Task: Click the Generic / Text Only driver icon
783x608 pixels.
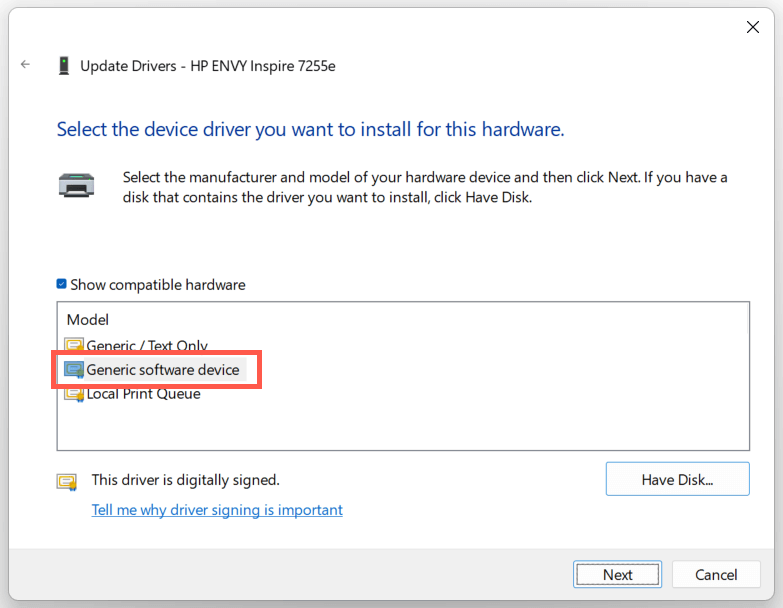Action: click(x=74, y=346)
